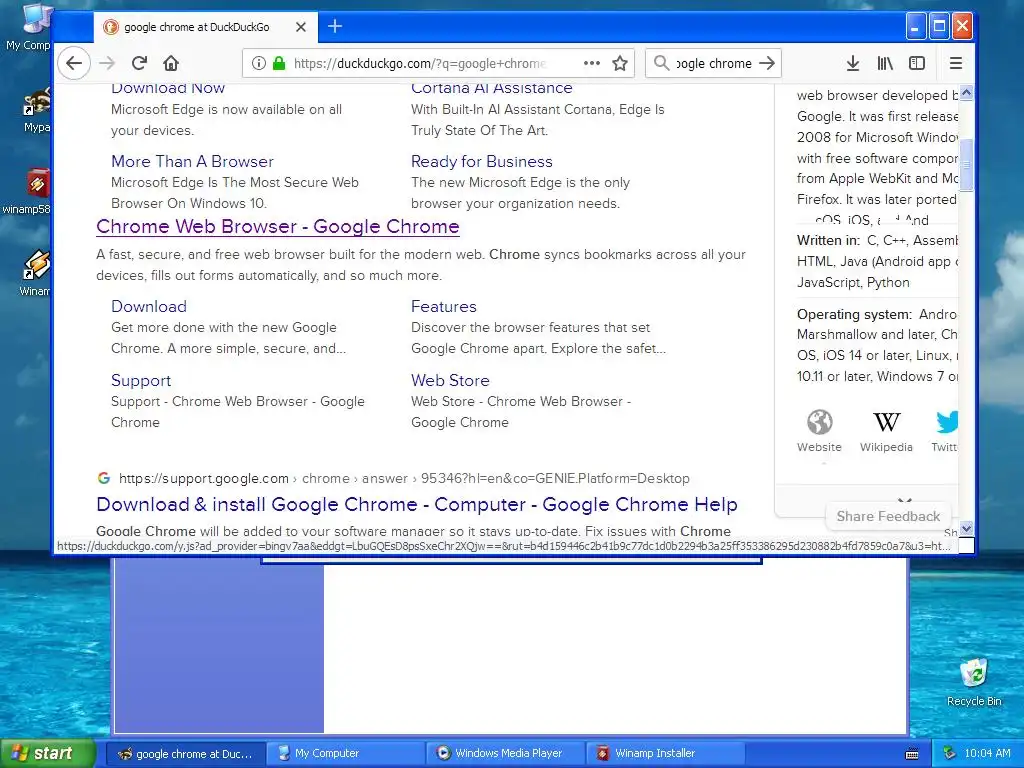1024x768 pixels.
Task: Toggle the sidebar view
Action: 917,63
